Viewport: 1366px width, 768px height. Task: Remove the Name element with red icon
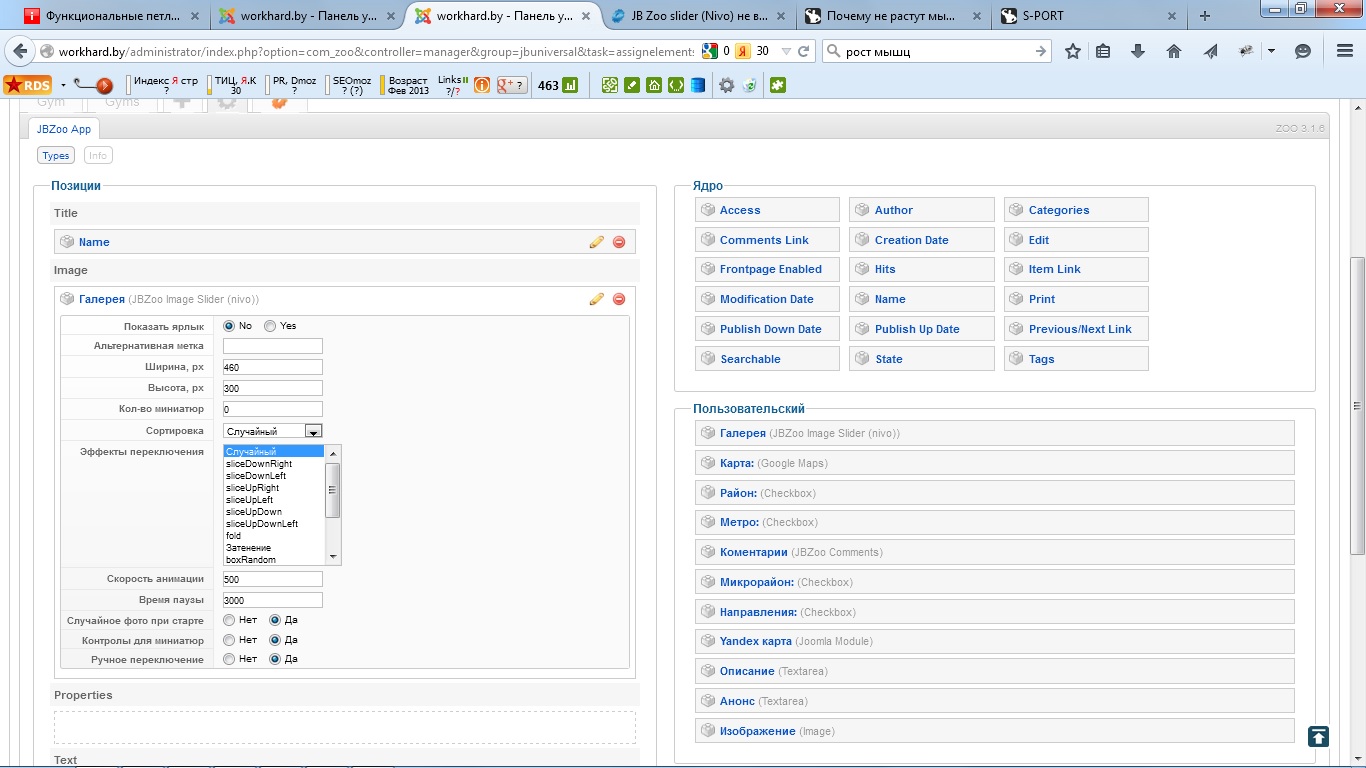[619, 242]
